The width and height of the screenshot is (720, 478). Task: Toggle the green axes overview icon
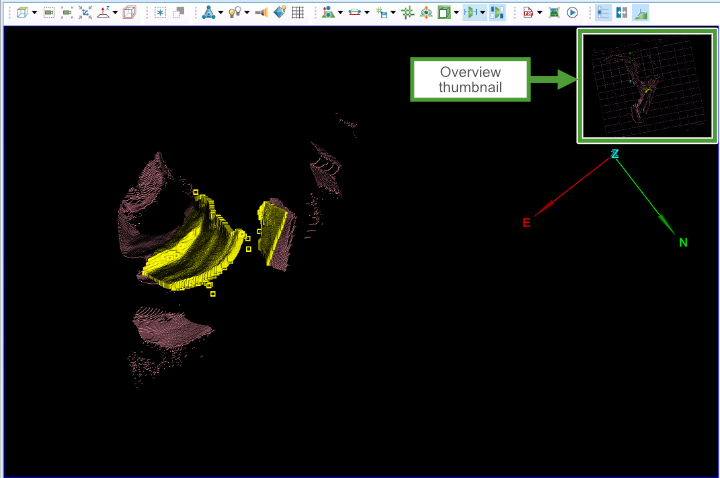click(641, 12)
